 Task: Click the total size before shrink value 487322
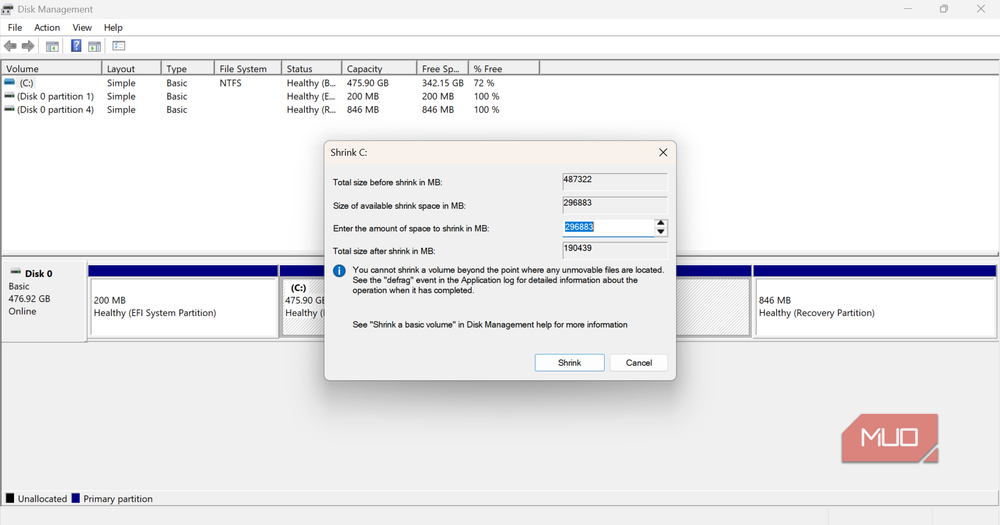tap(615, 181)
